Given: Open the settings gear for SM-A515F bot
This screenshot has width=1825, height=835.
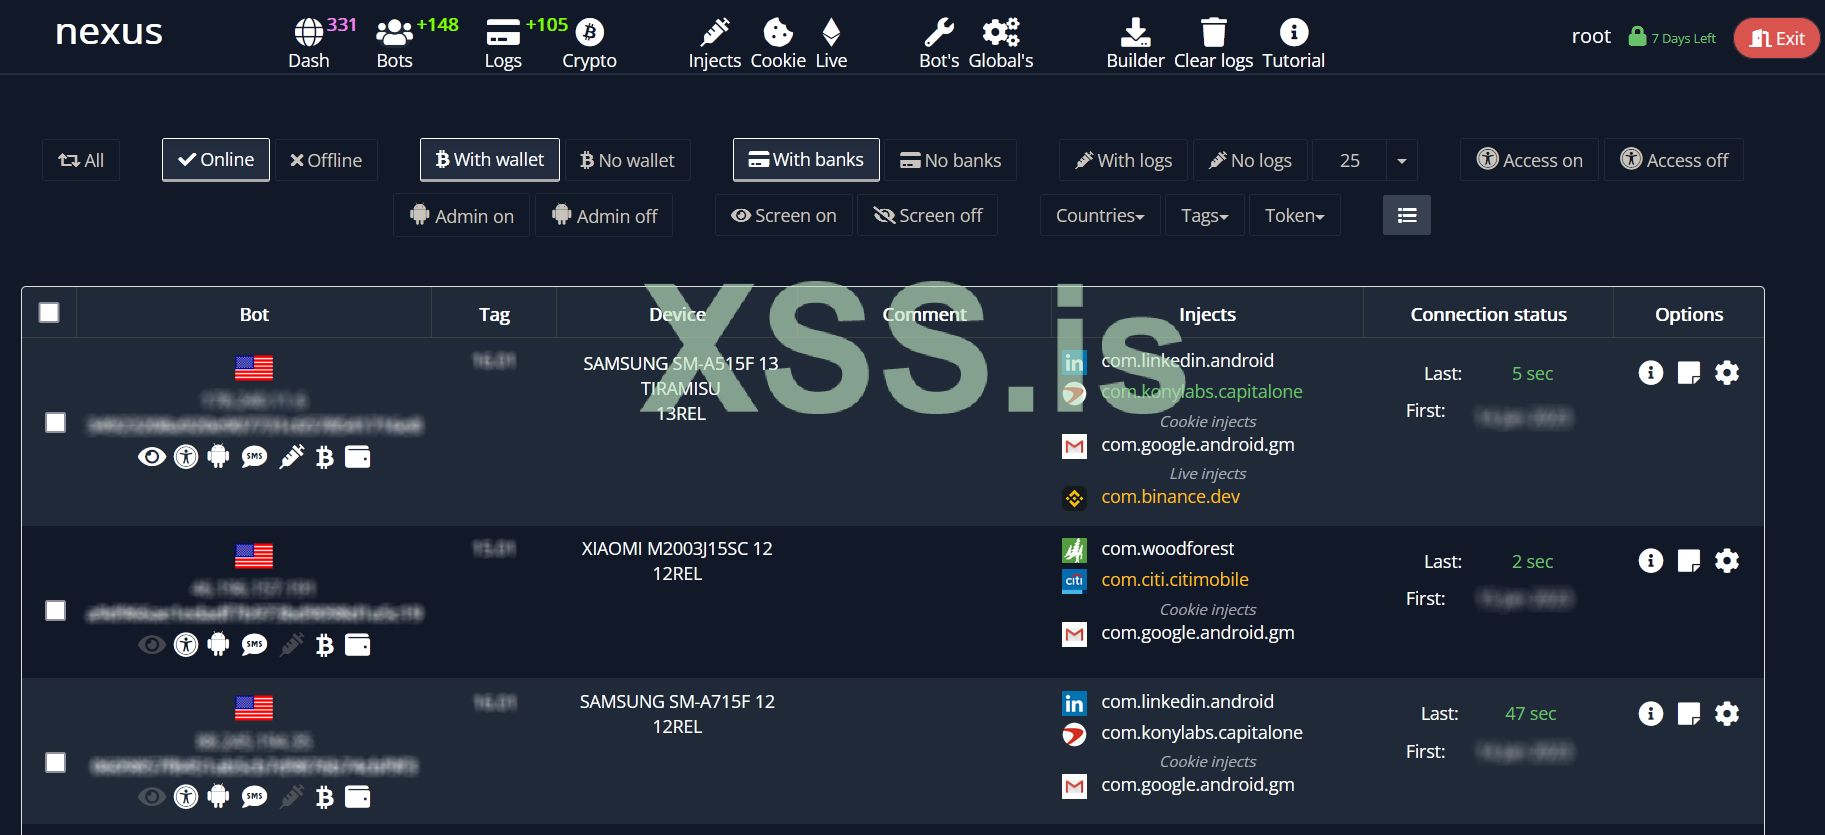Looking at the screenshot, I should coord(1727,373).
